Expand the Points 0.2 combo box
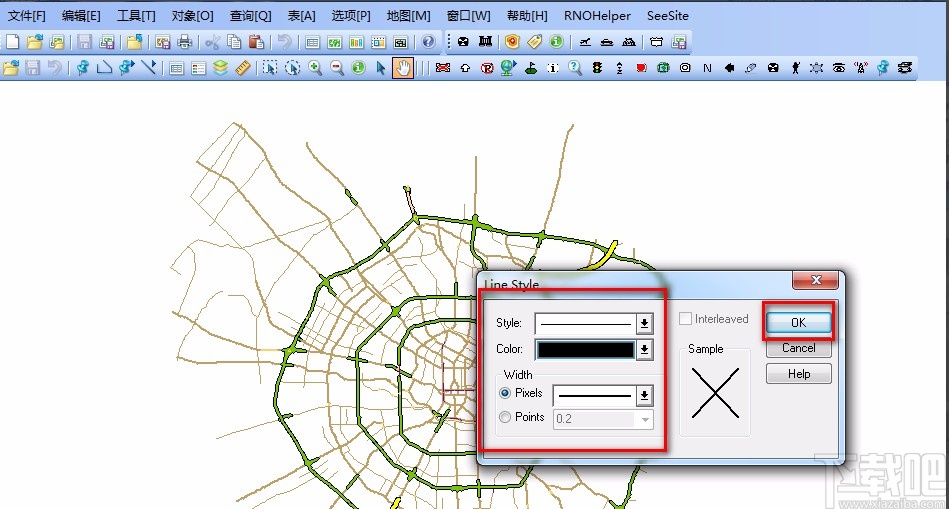Viewport: 949px width, 509px height. (x=645, y=419)
